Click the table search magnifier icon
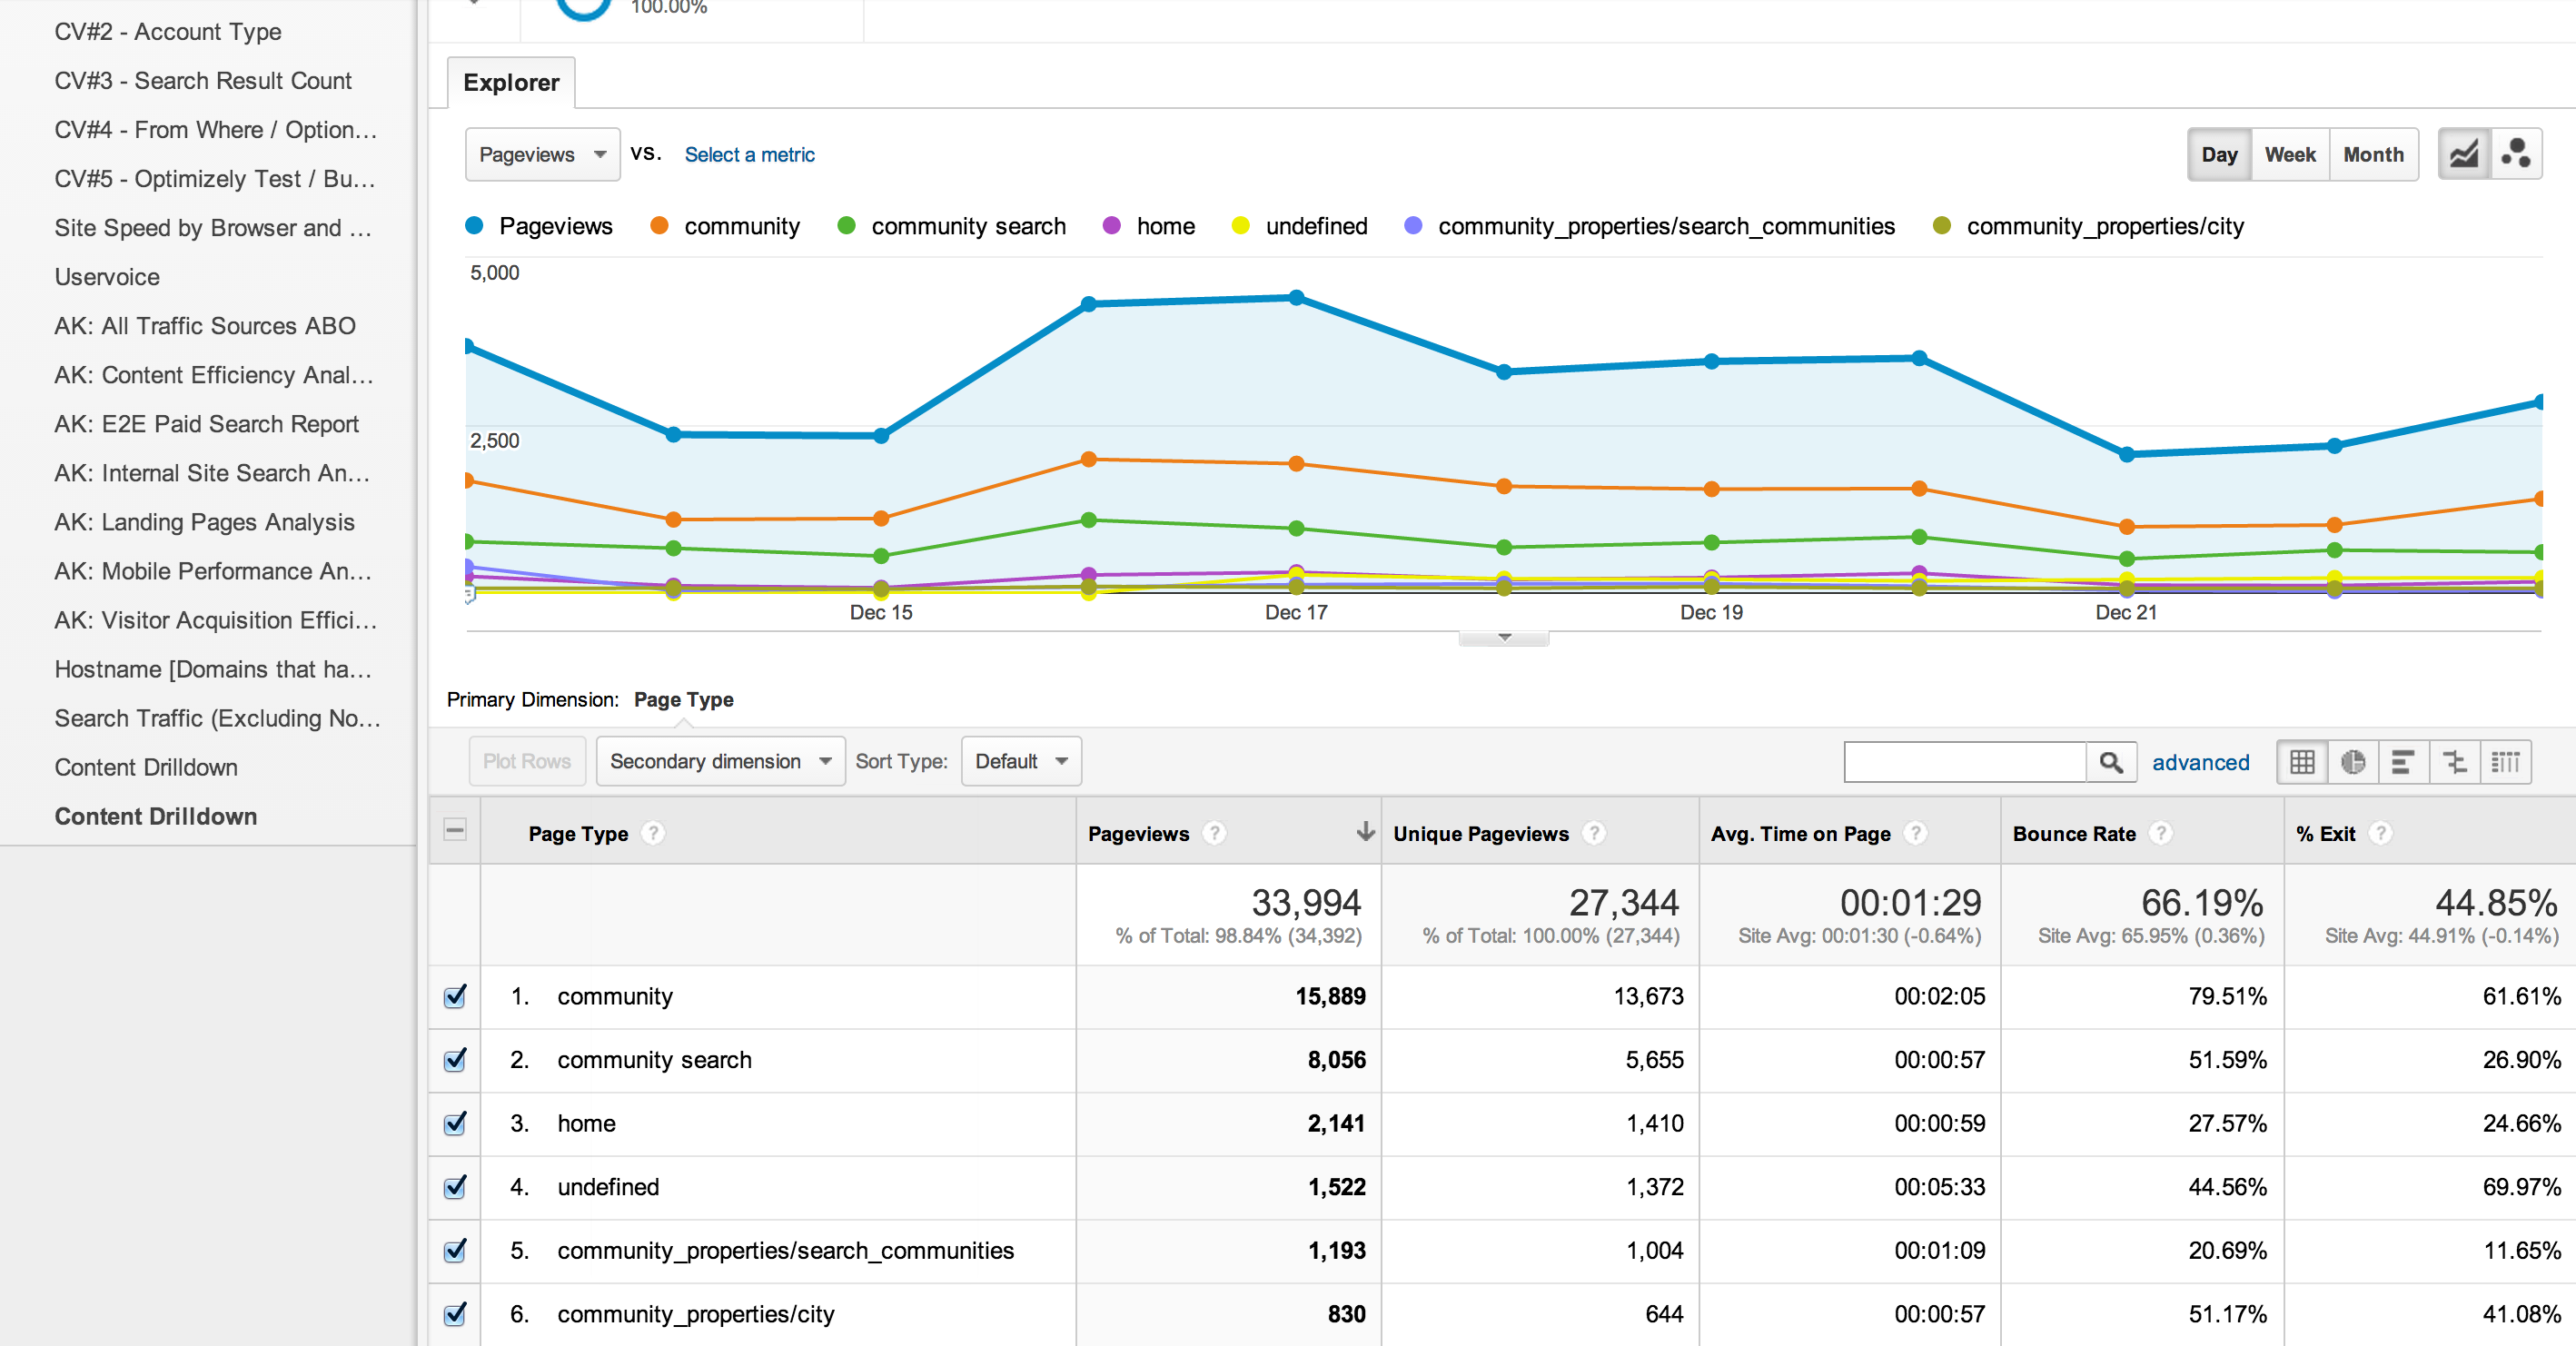Image resolution: width=2576 pixels, height=1346 pixels. tap(2110, 762)
